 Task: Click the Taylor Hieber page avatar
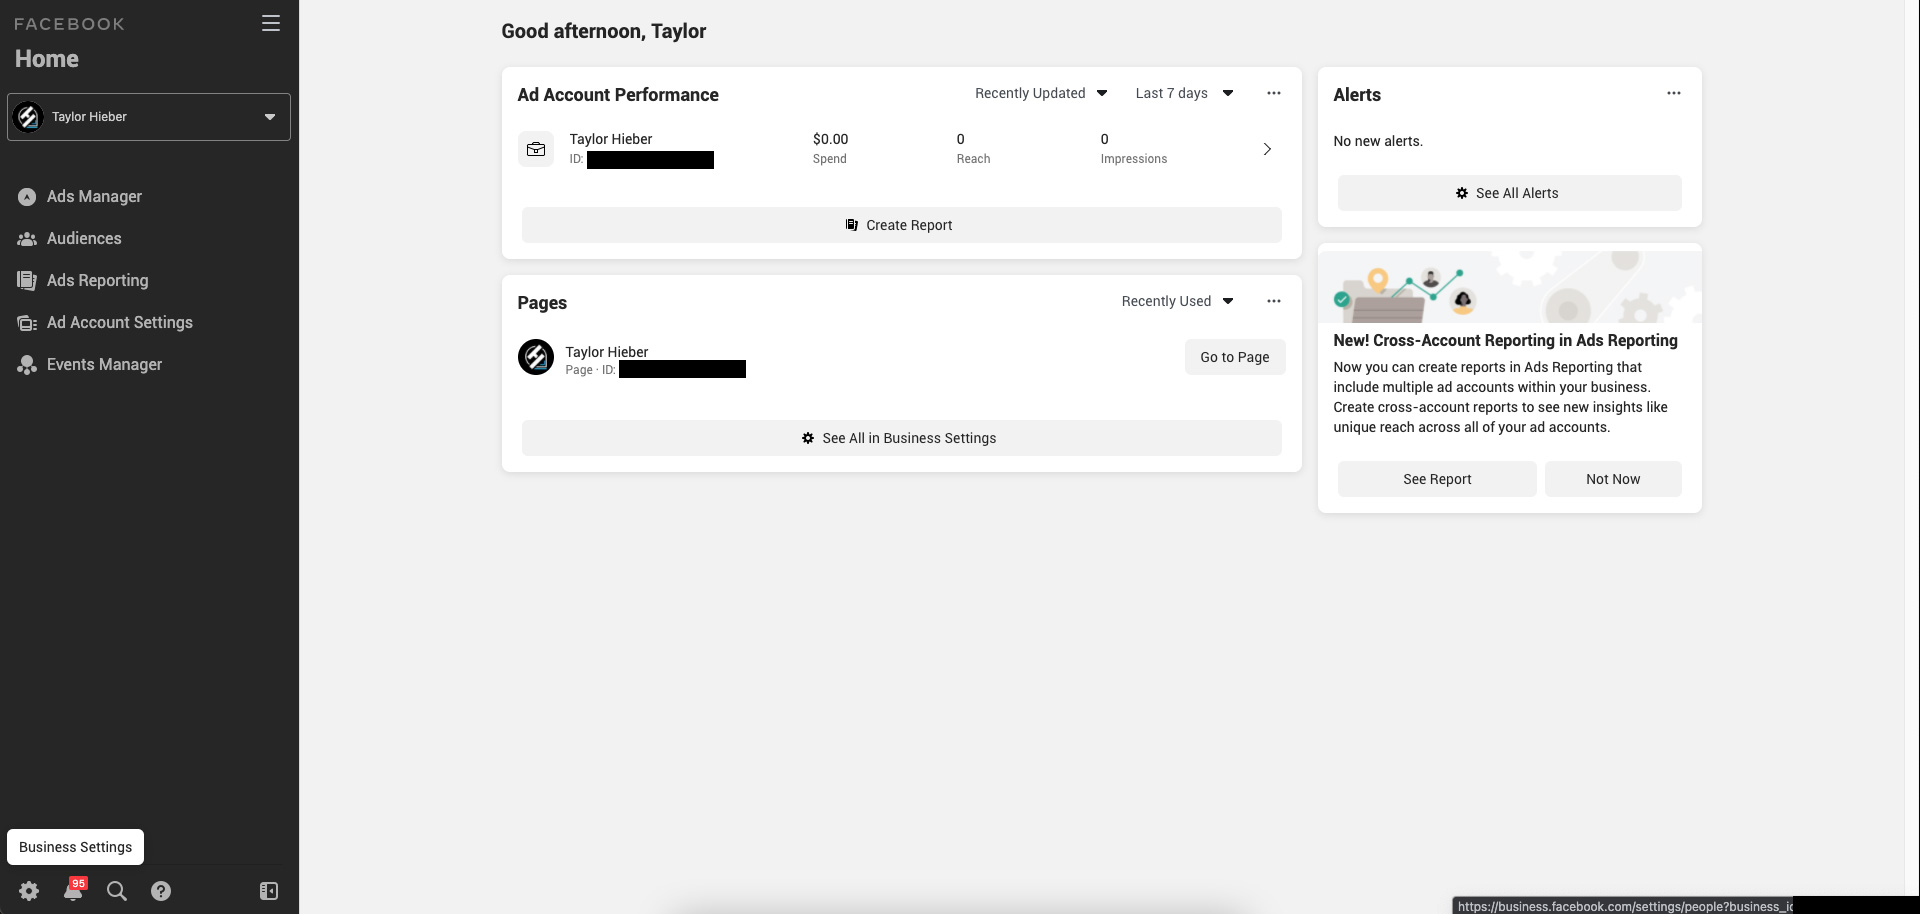(x=536, y=357)
